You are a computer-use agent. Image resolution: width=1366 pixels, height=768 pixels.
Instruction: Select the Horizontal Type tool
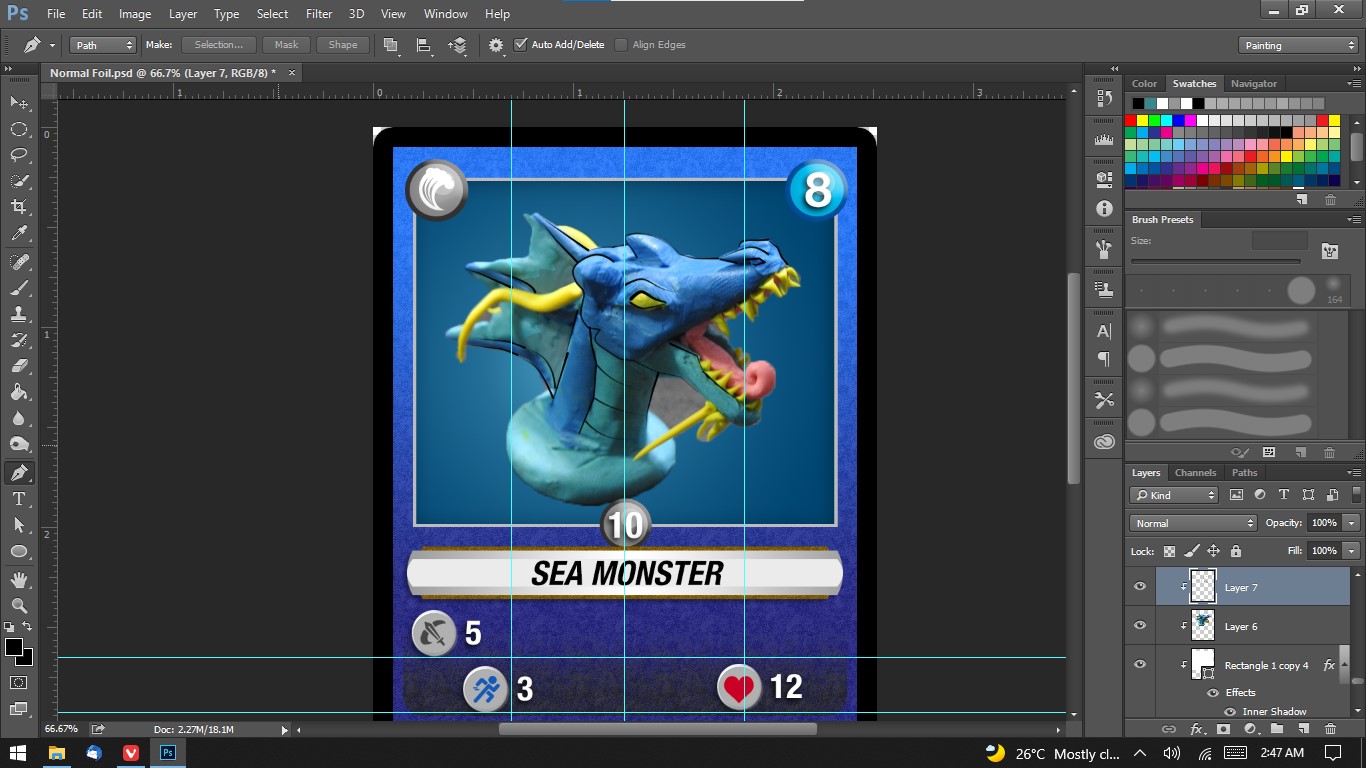pos(19,499)
